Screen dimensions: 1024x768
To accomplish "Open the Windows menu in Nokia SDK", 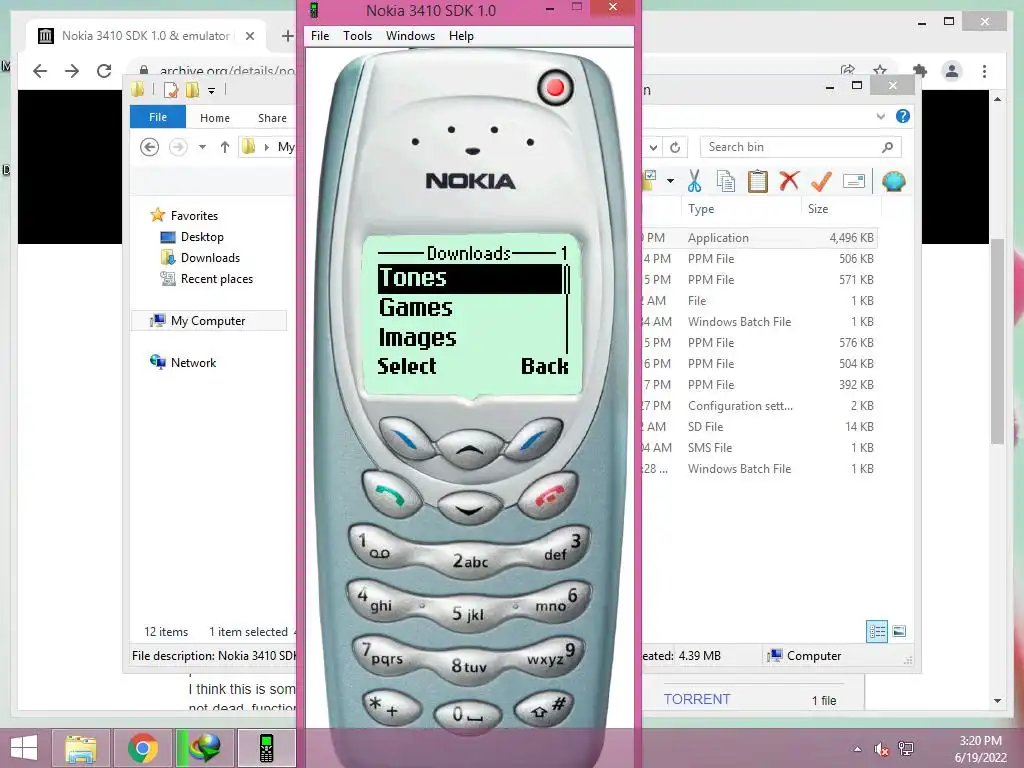I will [410, 36].
